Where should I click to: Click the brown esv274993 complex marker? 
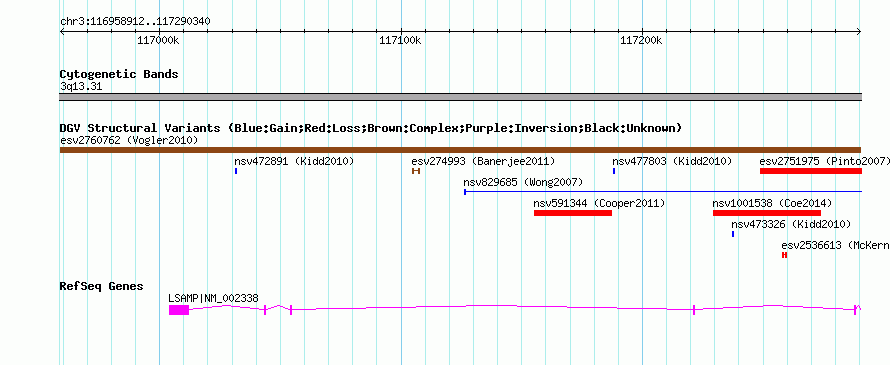(416, 171)
